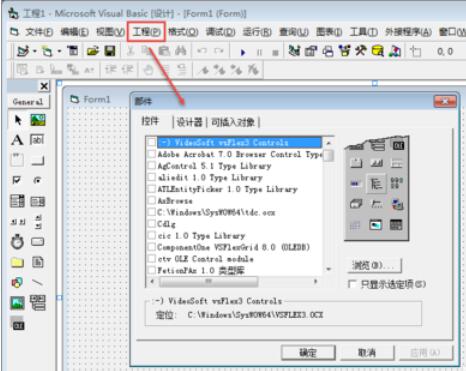466x371 pixels.
Task: Open the 调试(D) menu
Action: [x=221, y=32]
